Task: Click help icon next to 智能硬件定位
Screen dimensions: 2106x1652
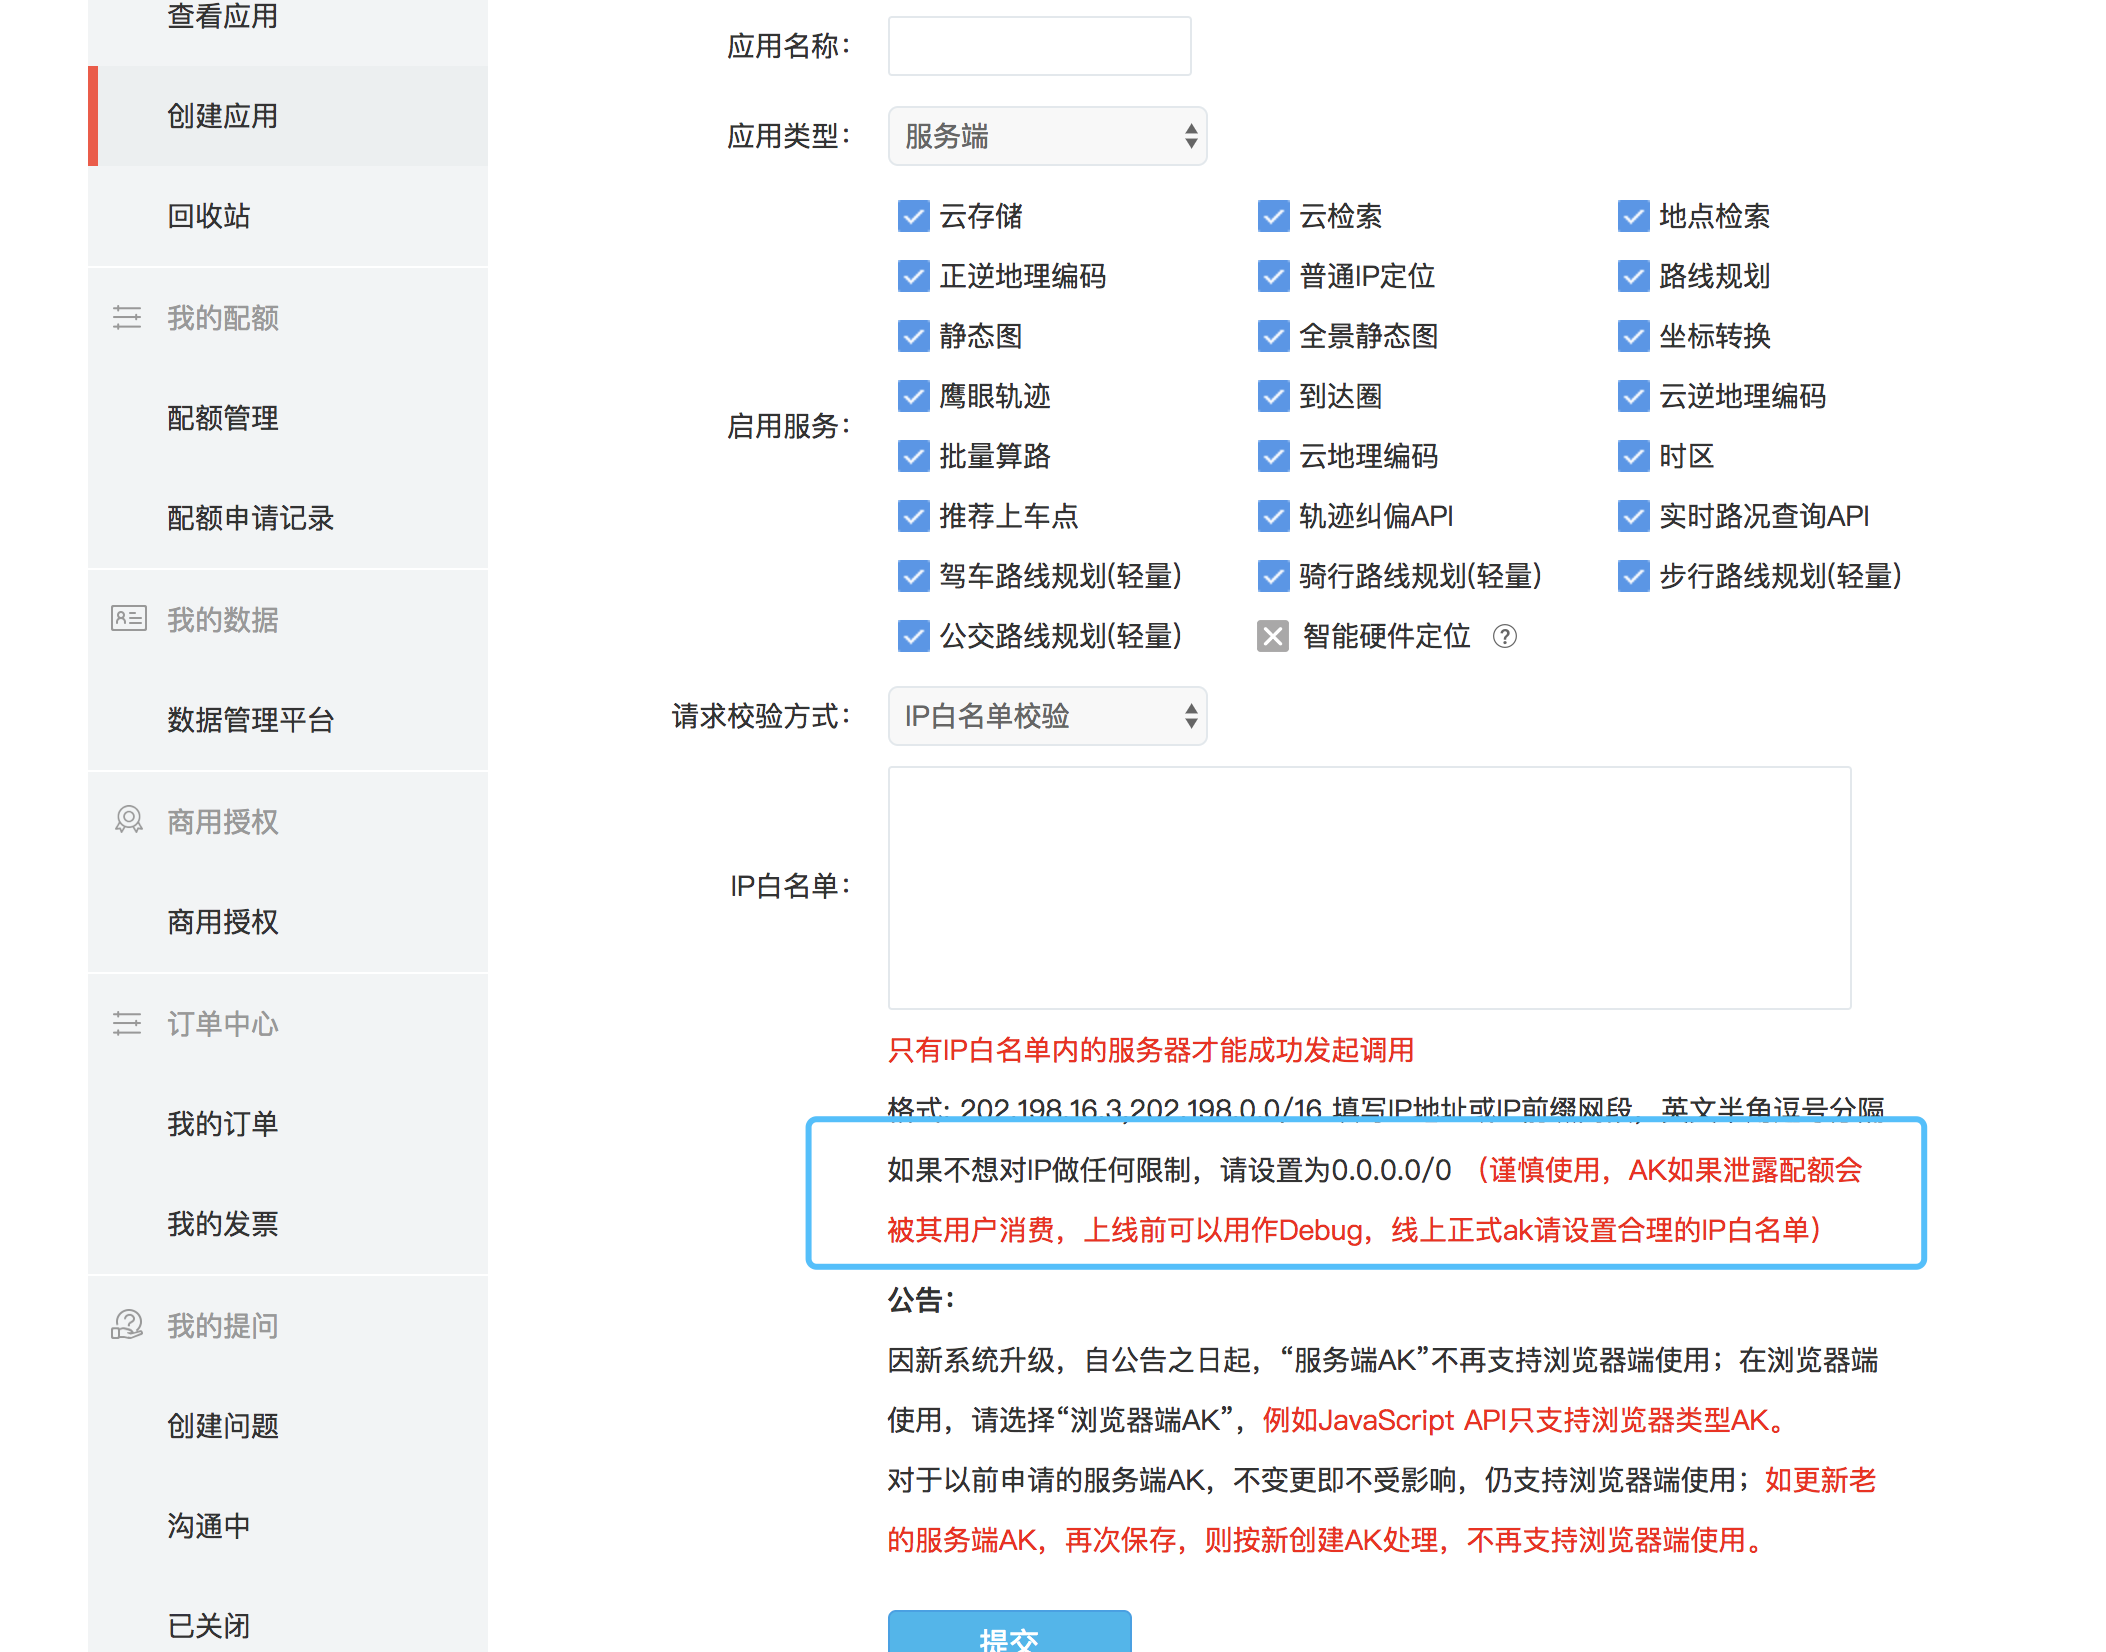Action: (1504, 636)
